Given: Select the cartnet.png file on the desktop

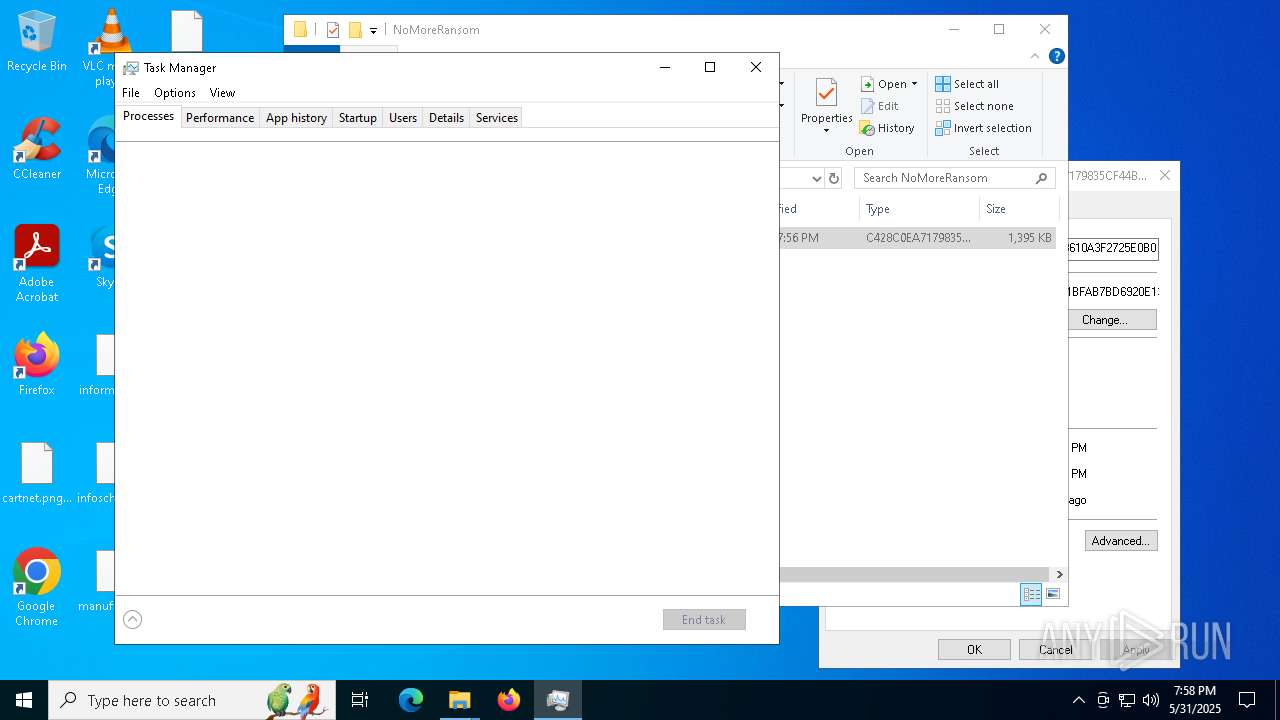Looking at the screenshot, I should click(37, 474).
